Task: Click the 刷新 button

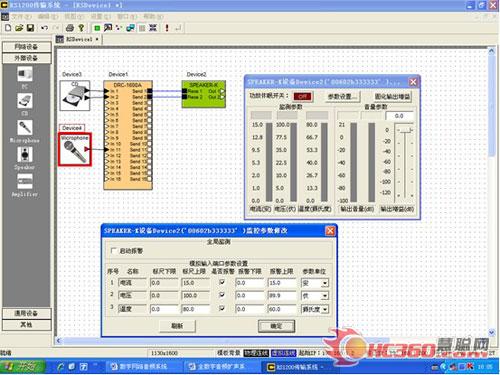Action: point(177,326)
